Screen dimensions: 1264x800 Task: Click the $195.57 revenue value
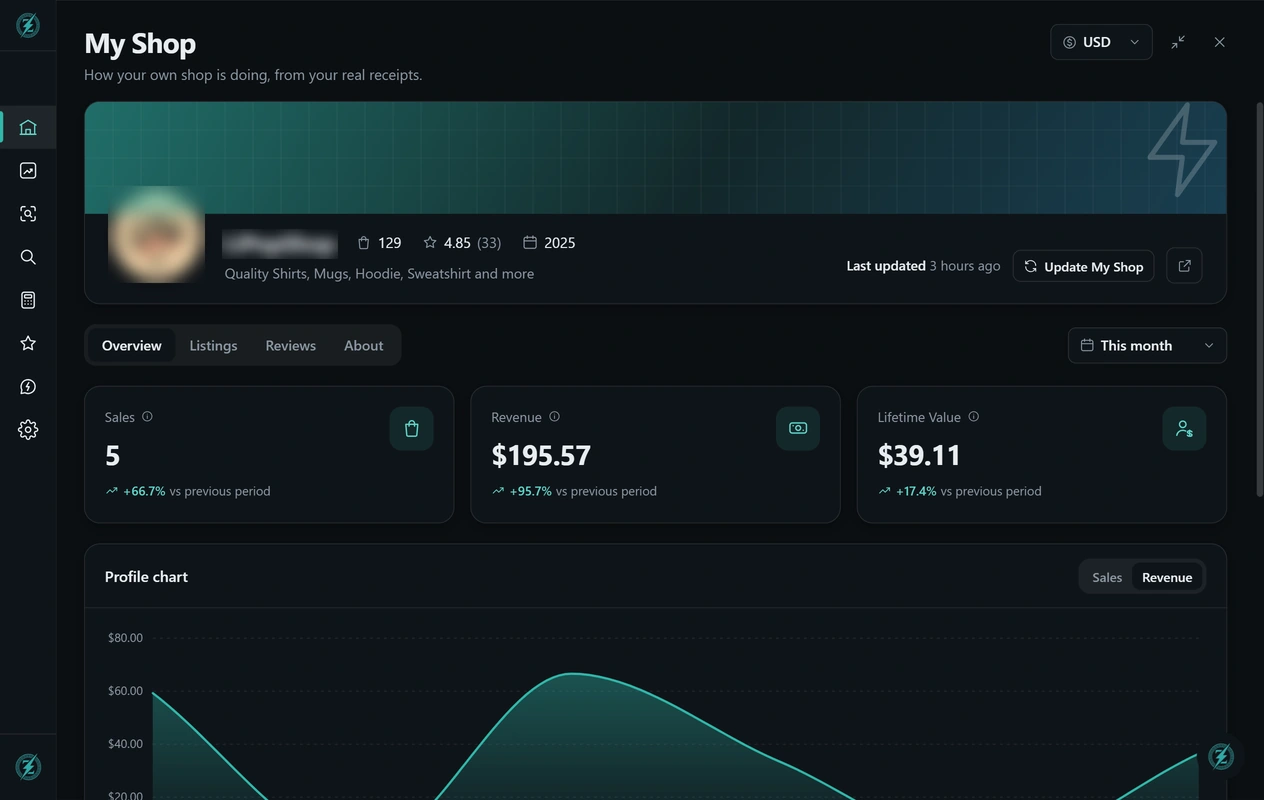541,455
